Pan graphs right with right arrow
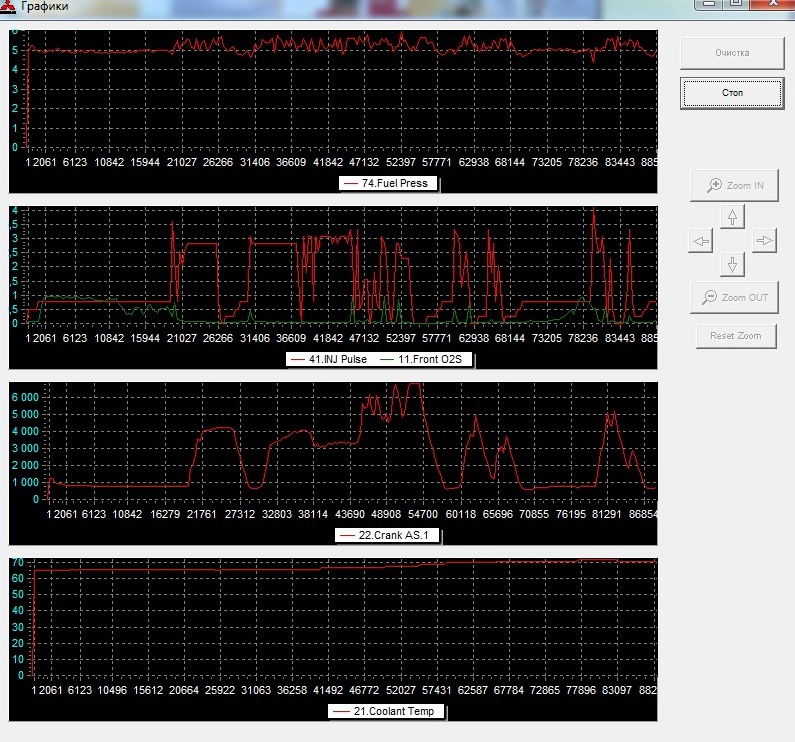This screenshot has height=742, width=795. [764, 240]
